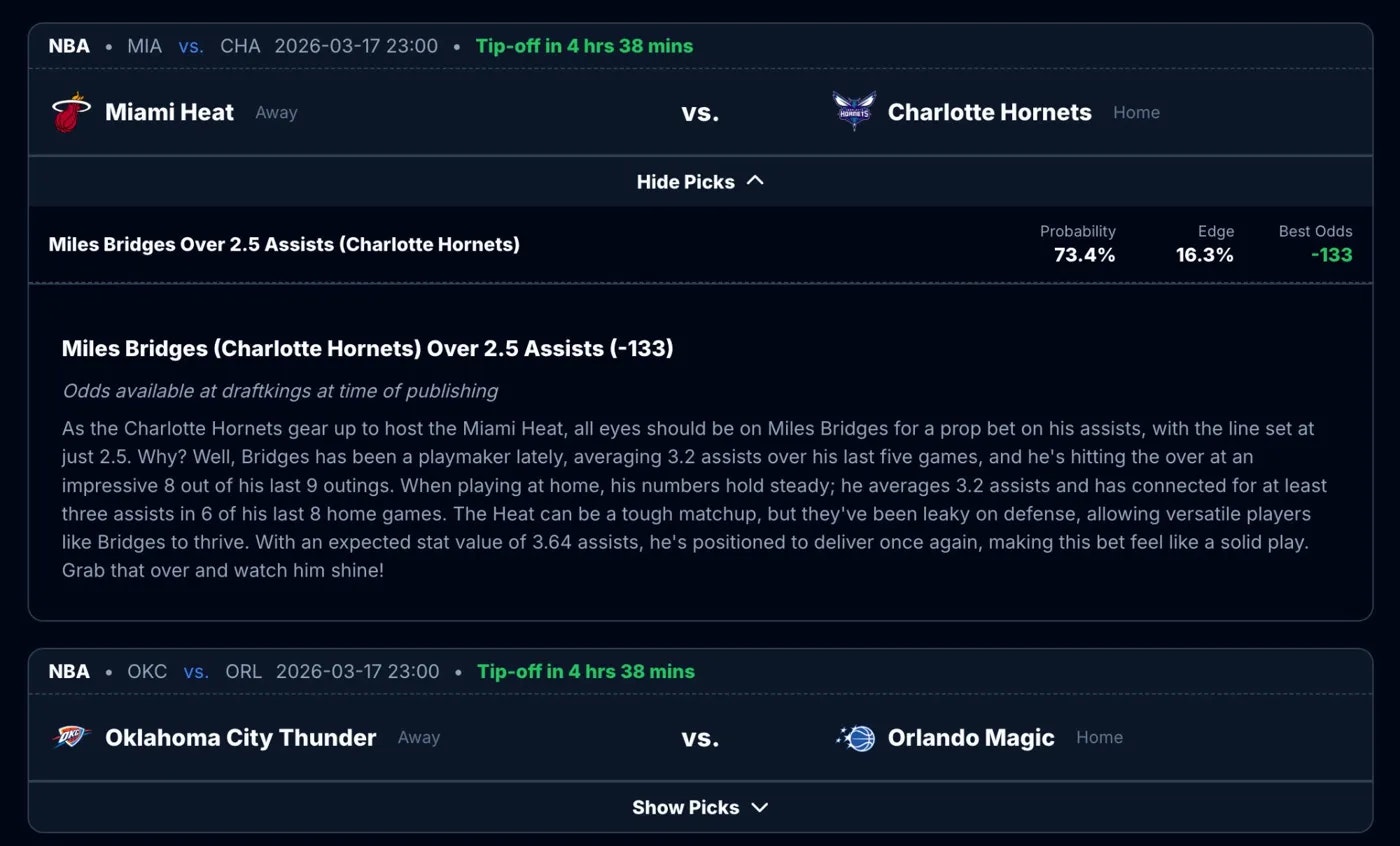Select the NBA label on the Heat game

tap(69, 46)
